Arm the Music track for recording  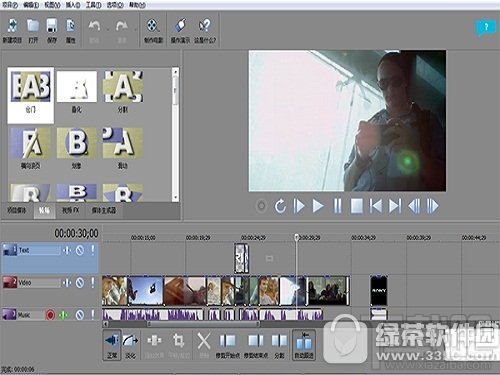point(50,315)
